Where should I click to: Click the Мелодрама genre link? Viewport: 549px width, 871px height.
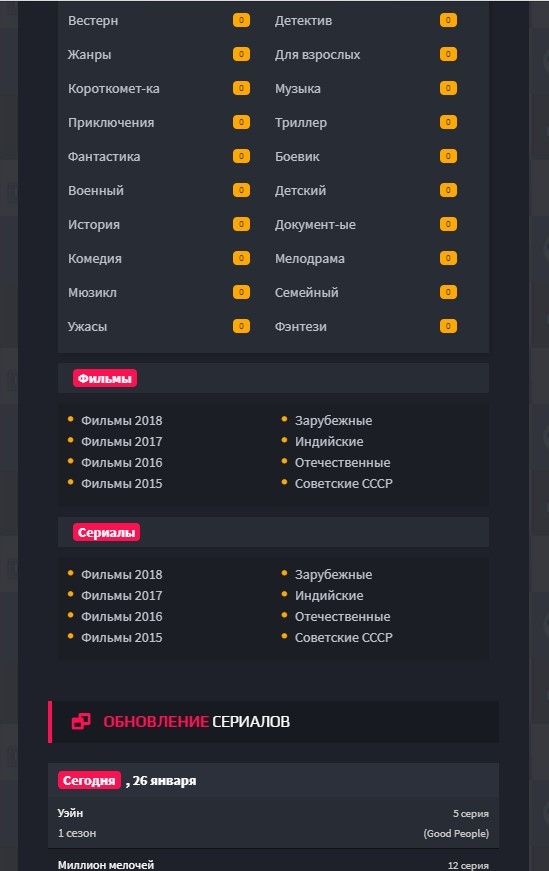(x=310, y=258)
